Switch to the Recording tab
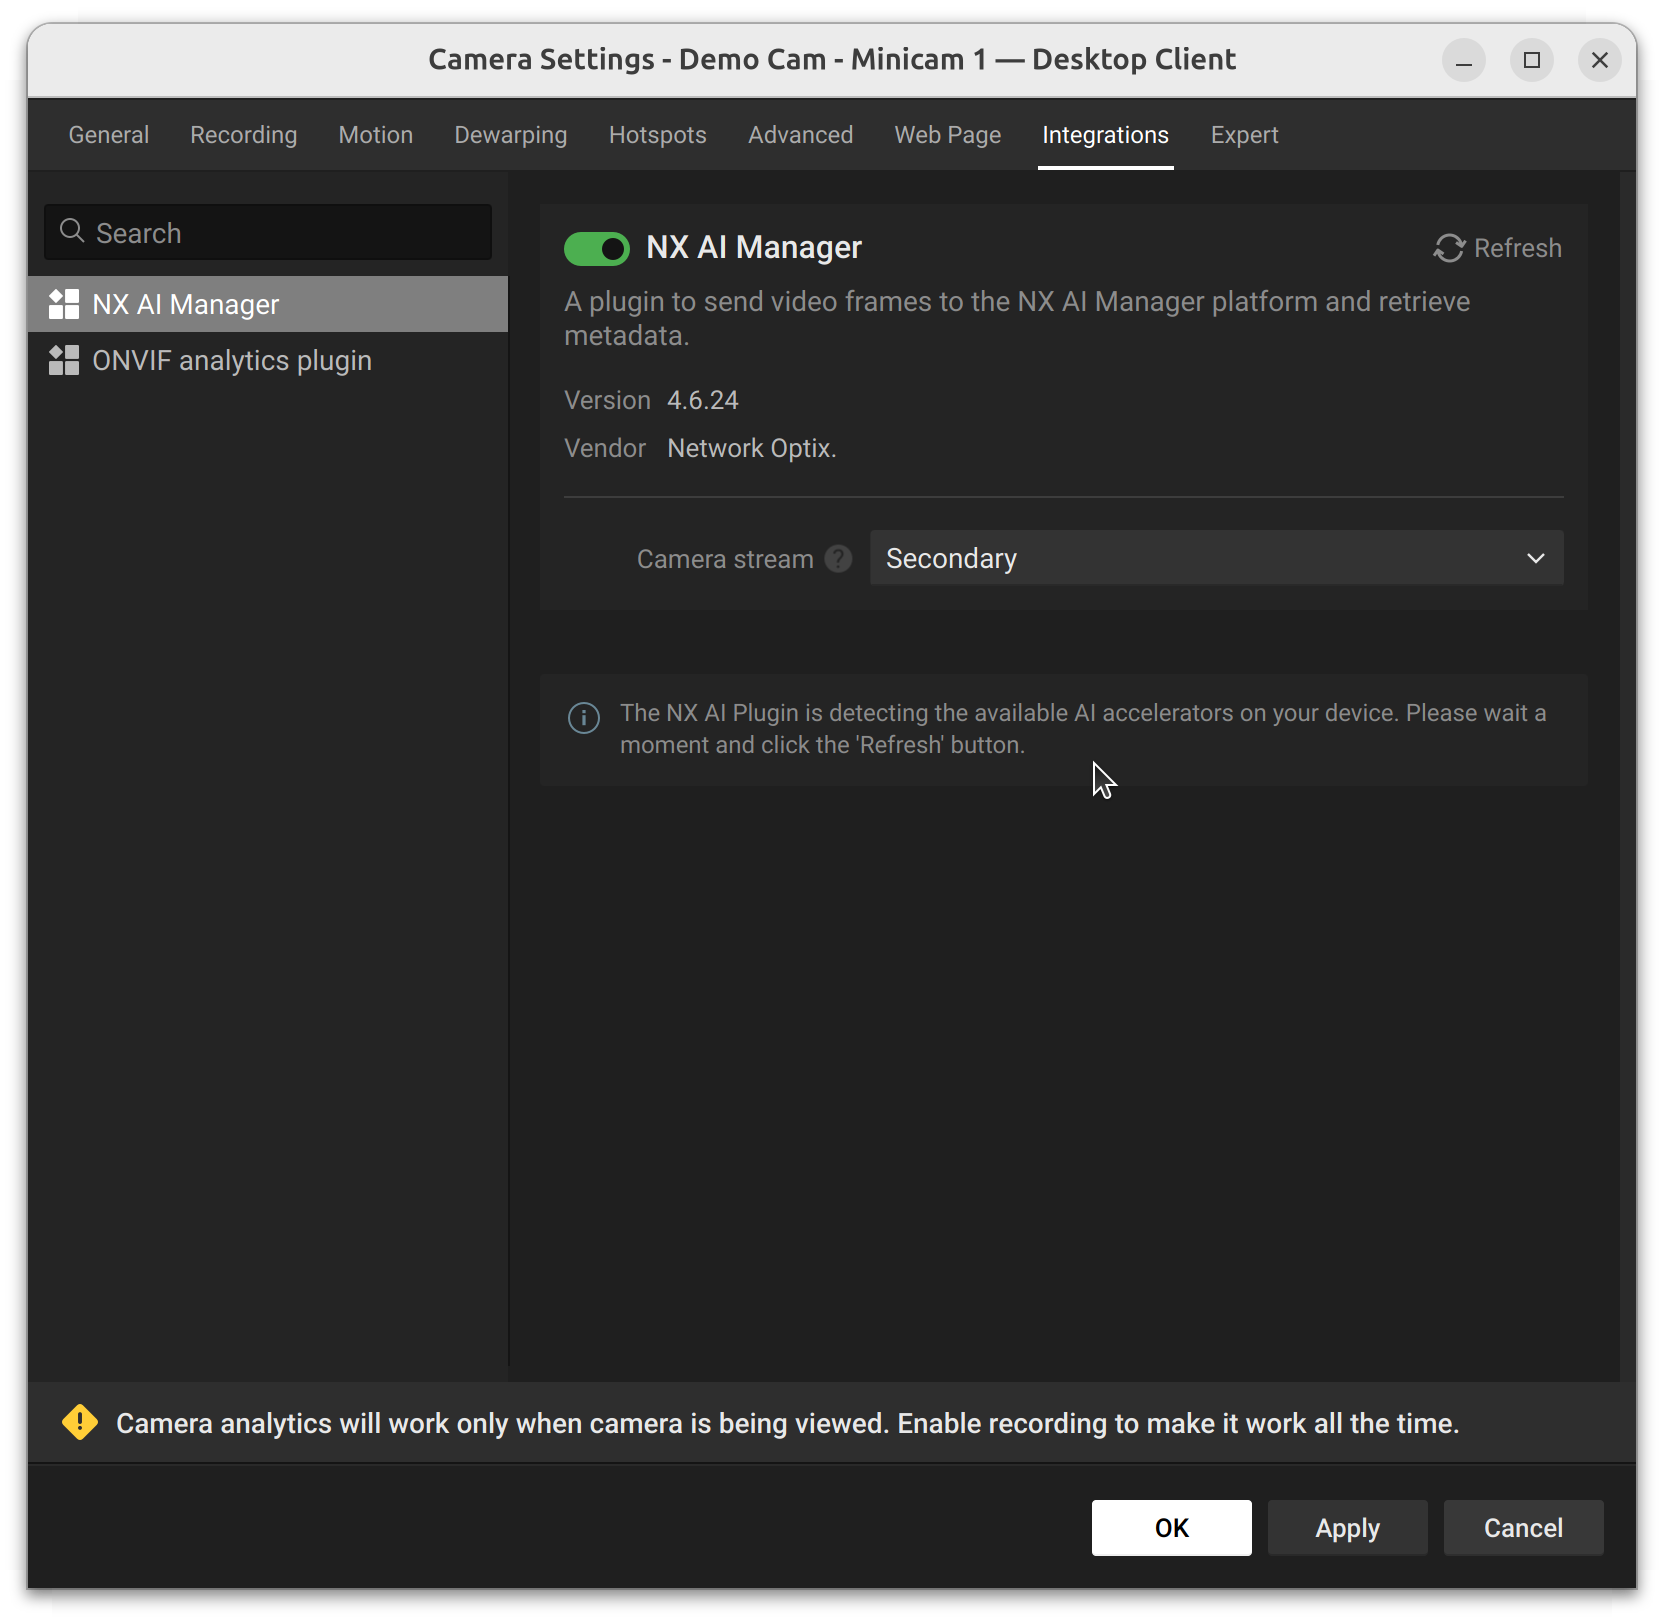 coord(244,135)
